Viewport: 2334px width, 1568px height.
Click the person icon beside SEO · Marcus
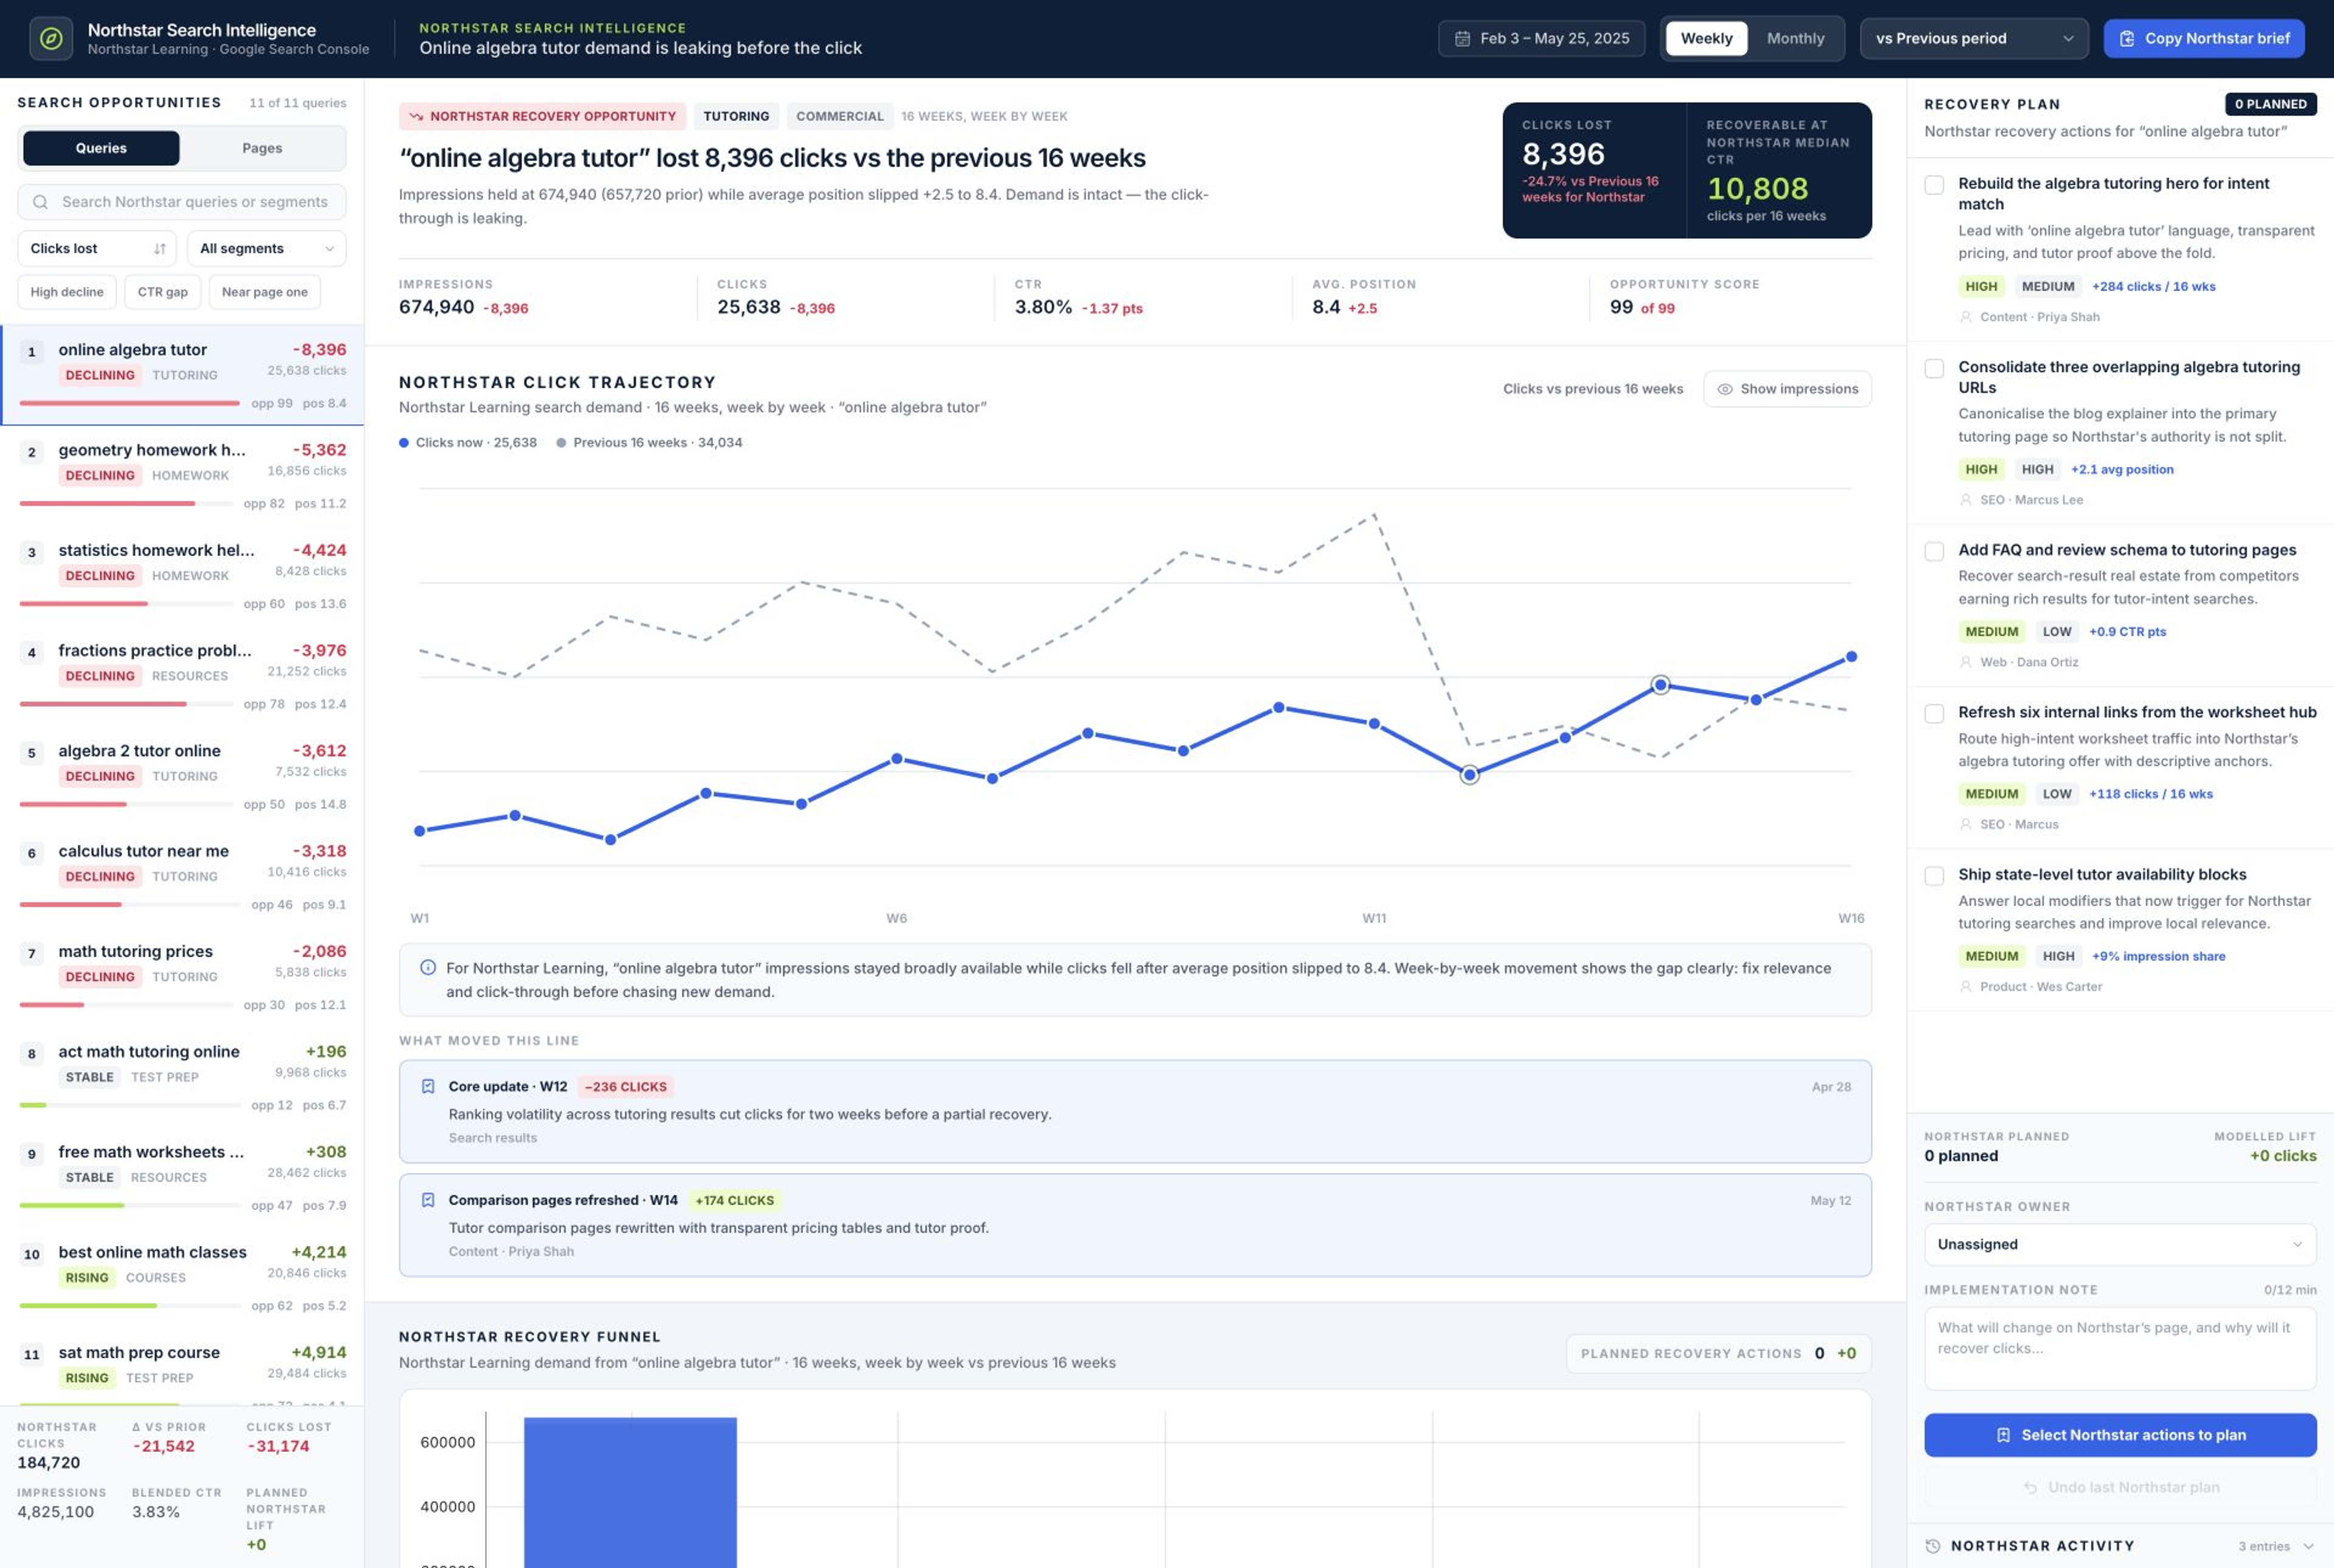(x=1966, y=825)
